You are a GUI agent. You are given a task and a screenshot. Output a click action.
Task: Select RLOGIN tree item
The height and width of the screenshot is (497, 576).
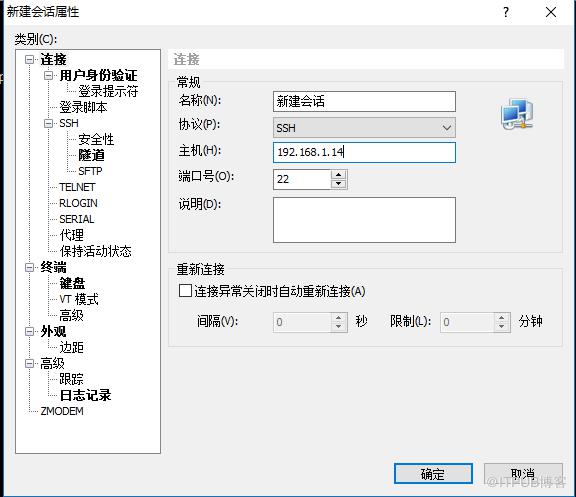pyautogui.click(x=78, y=203)
